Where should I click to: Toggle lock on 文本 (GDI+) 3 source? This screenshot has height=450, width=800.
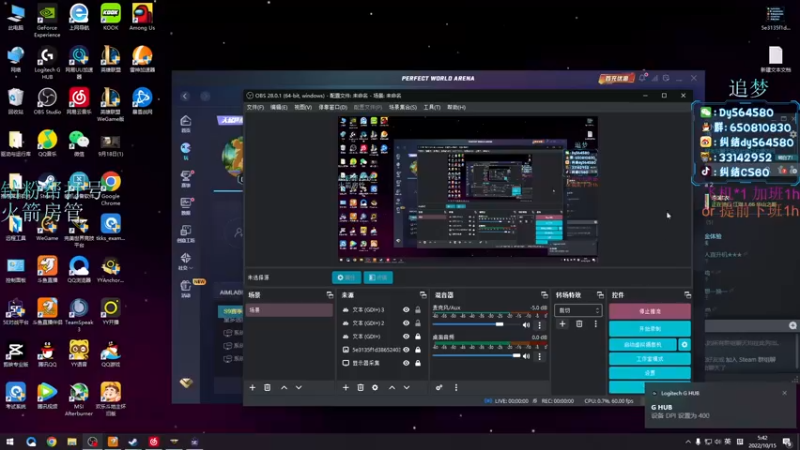(418, 310)
